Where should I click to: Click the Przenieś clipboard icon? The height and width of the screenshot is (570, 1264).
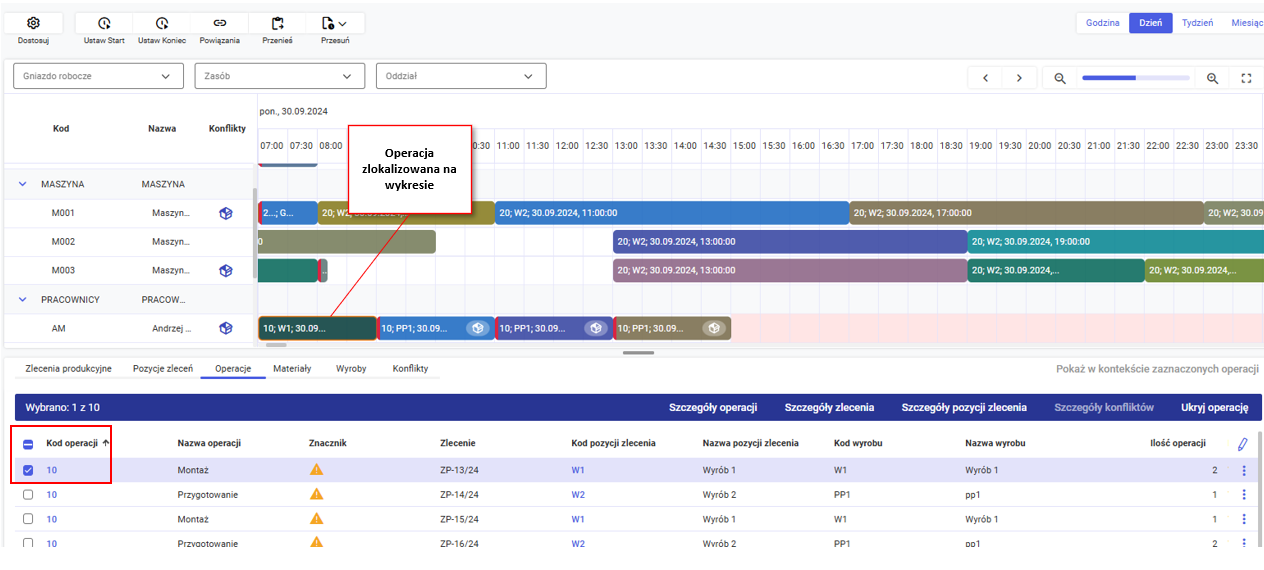(x=277, y=23)
